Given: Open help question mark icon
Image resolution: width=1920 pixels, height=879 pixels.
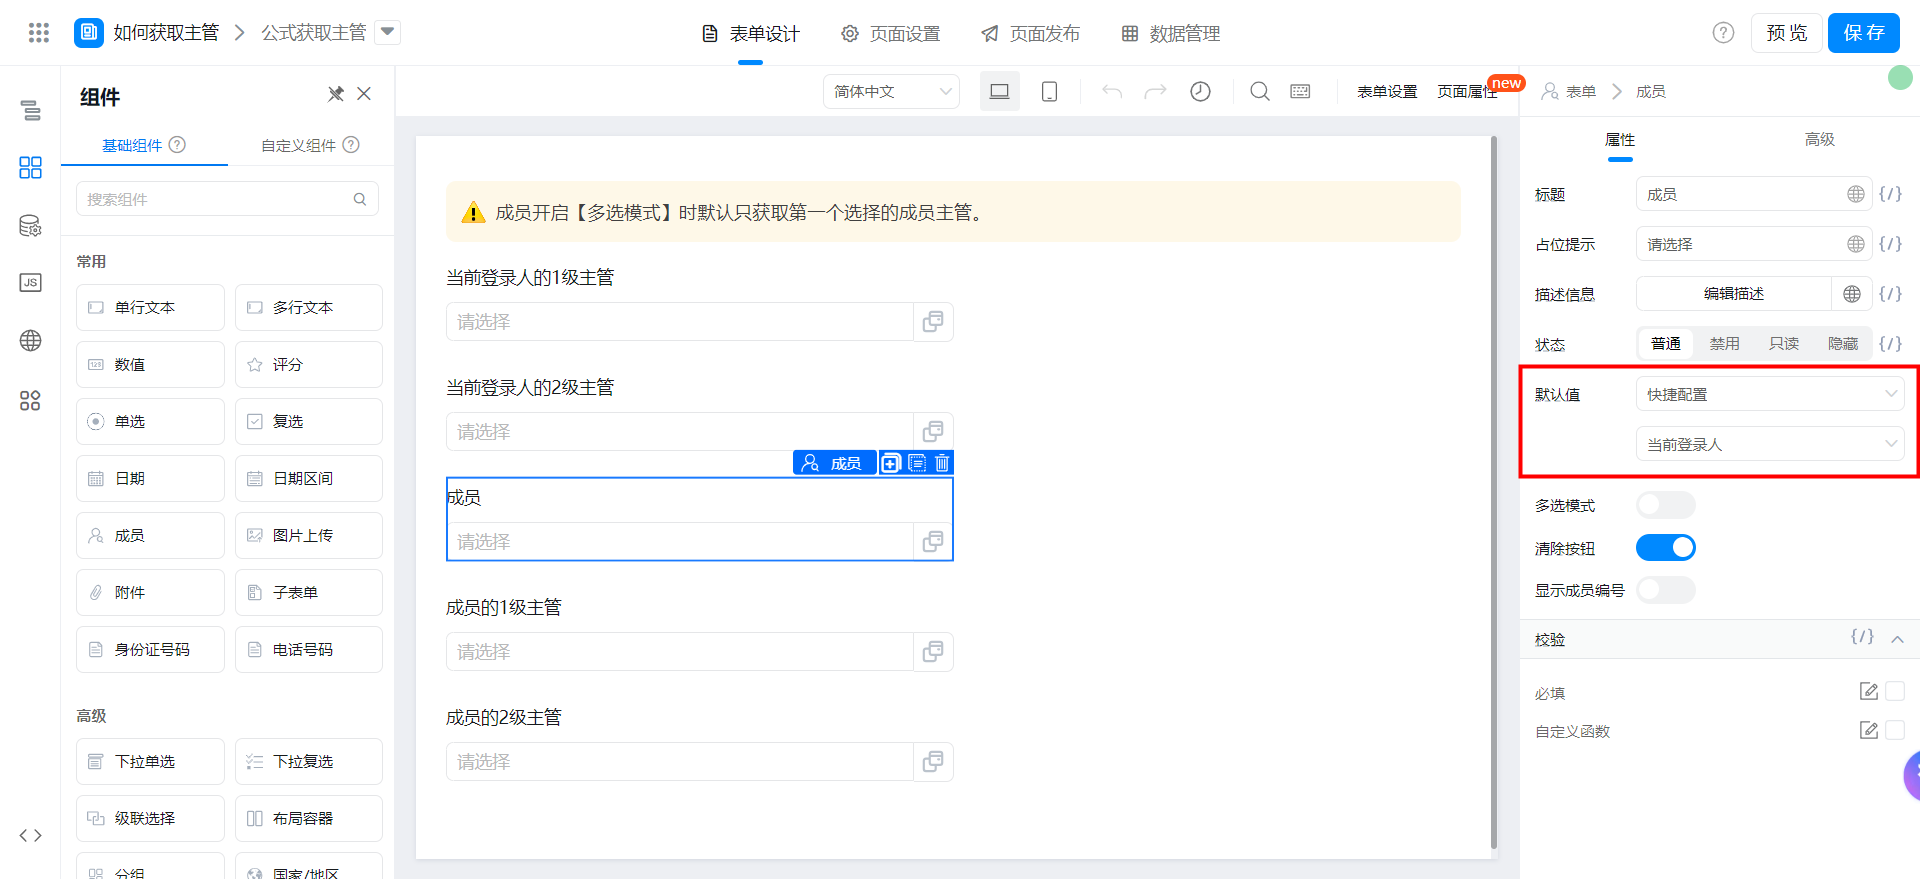Looking at the screenshot, I should pyautogui.click(x=1723, y=33).
